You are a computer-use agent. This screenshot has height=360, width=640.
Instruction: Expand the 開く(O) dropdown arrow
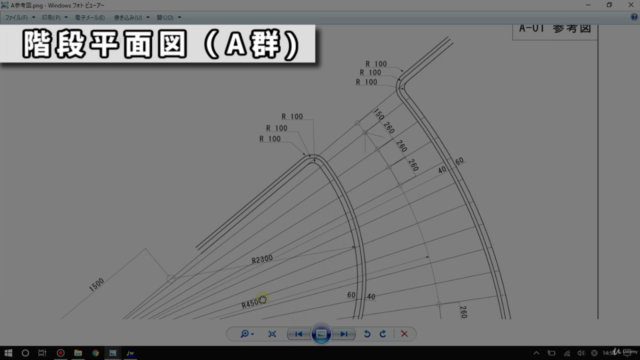(180, 18)
